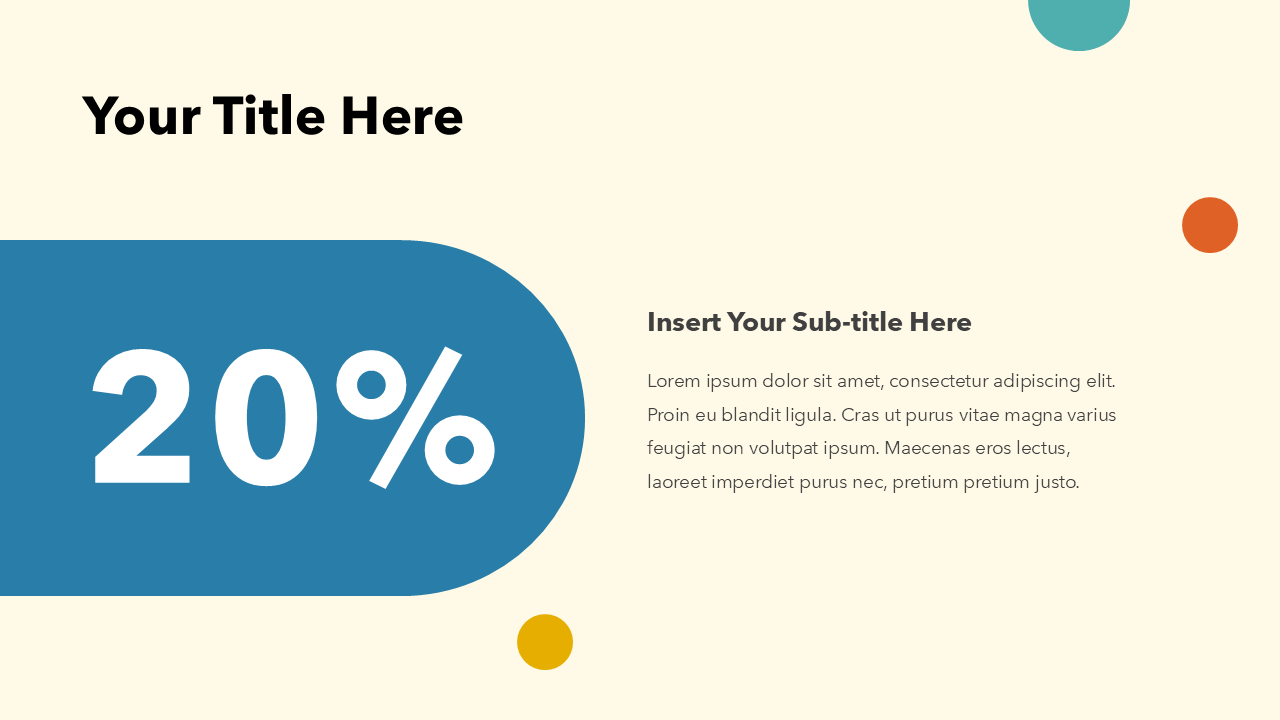The height and width of the screenshot is (720, 1280).
Task: Click the word 'Here' in the title
Action: coord(401,116)
